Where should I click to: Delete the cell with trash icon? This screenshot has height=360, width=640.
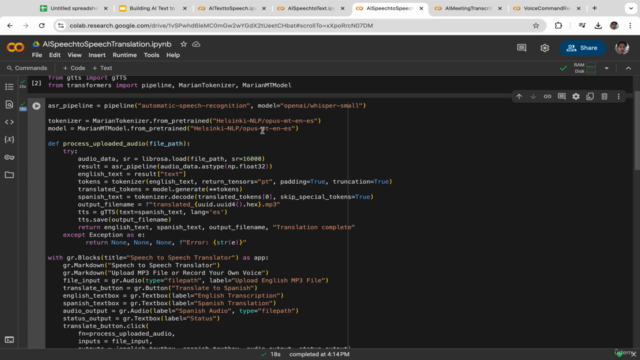coord(604,97)
